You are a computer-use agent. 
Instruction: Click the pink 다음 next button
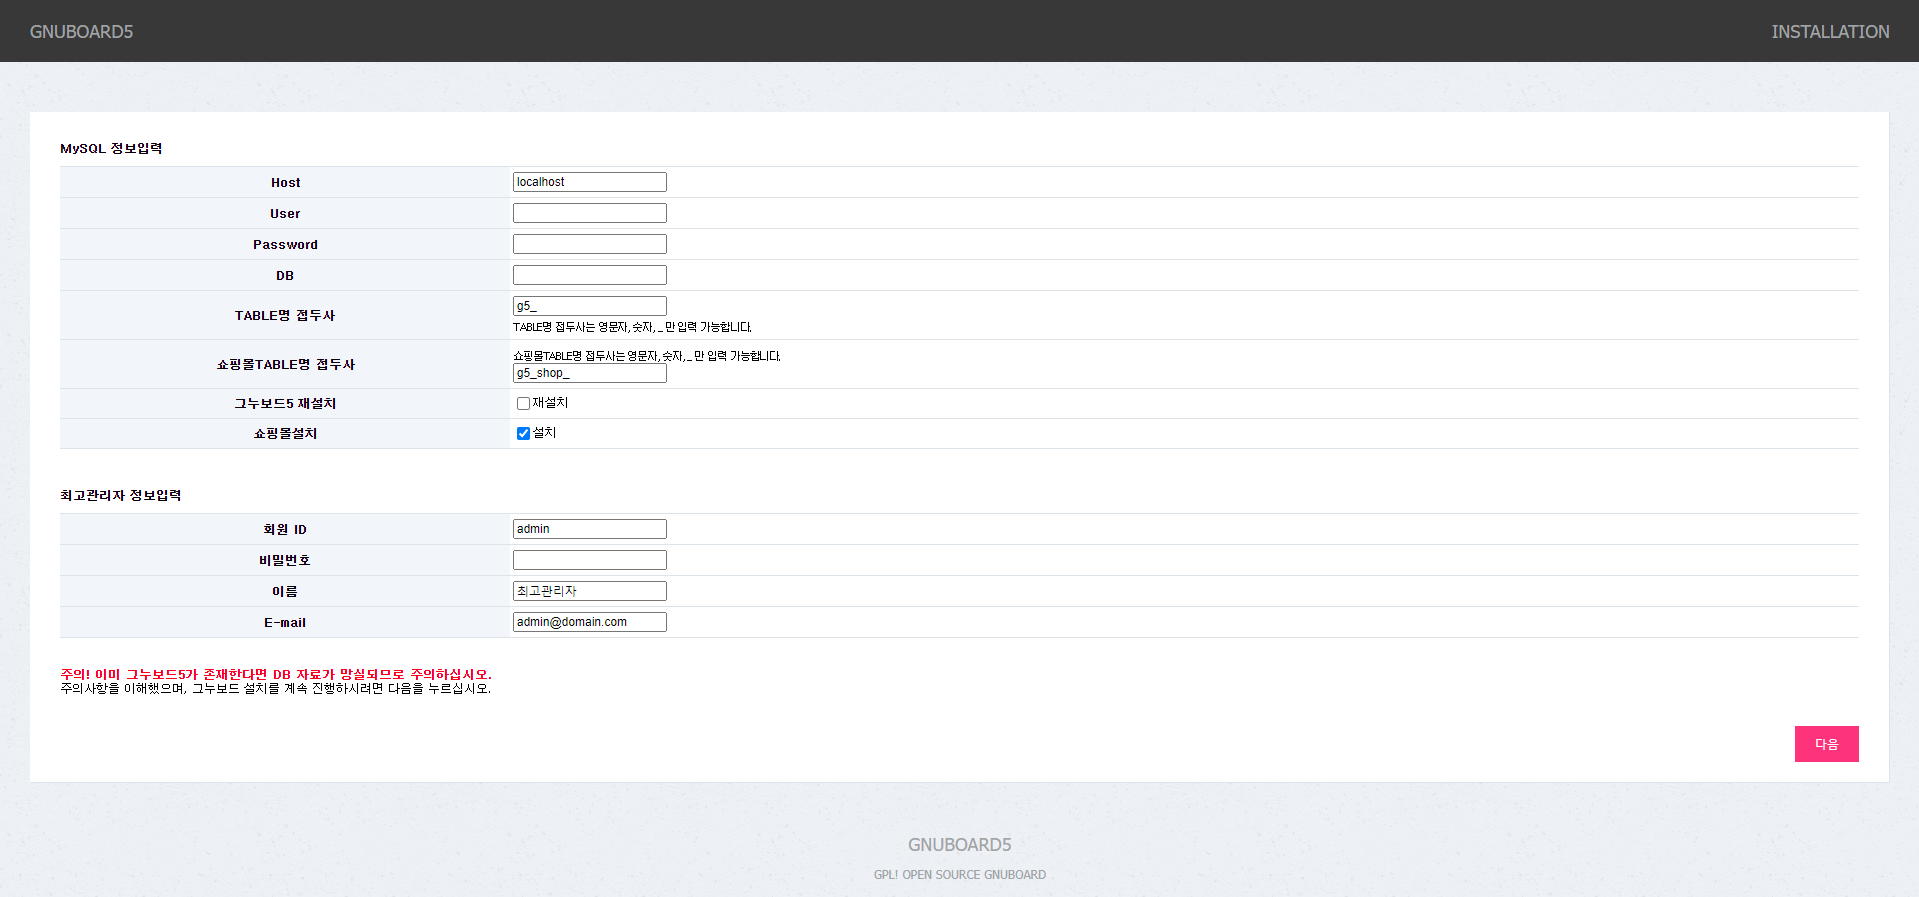pos(1826,744)
